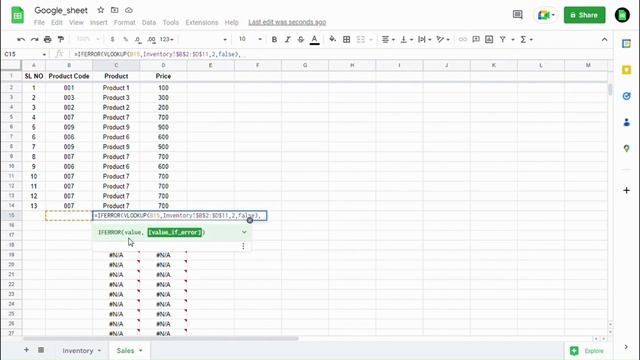Open the text color picker
This screenshot has height=360, width=640.
point(314,40)
